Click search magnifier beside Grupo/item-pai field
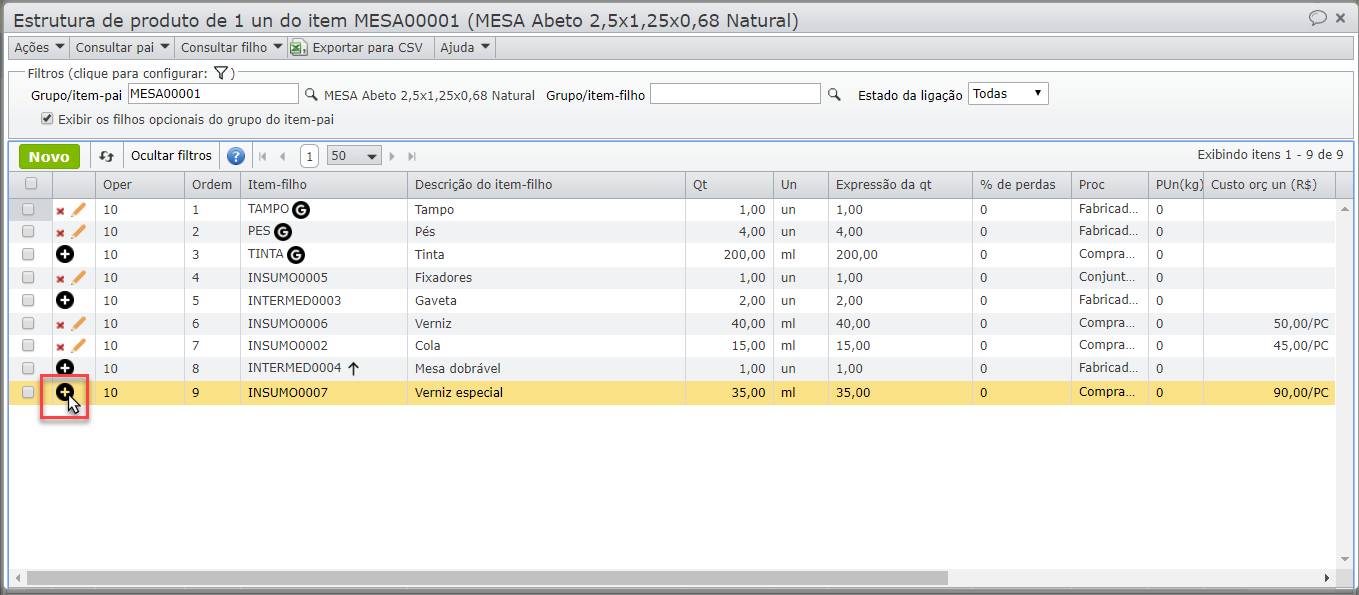The image size is (1359, 595). (311, 95)
